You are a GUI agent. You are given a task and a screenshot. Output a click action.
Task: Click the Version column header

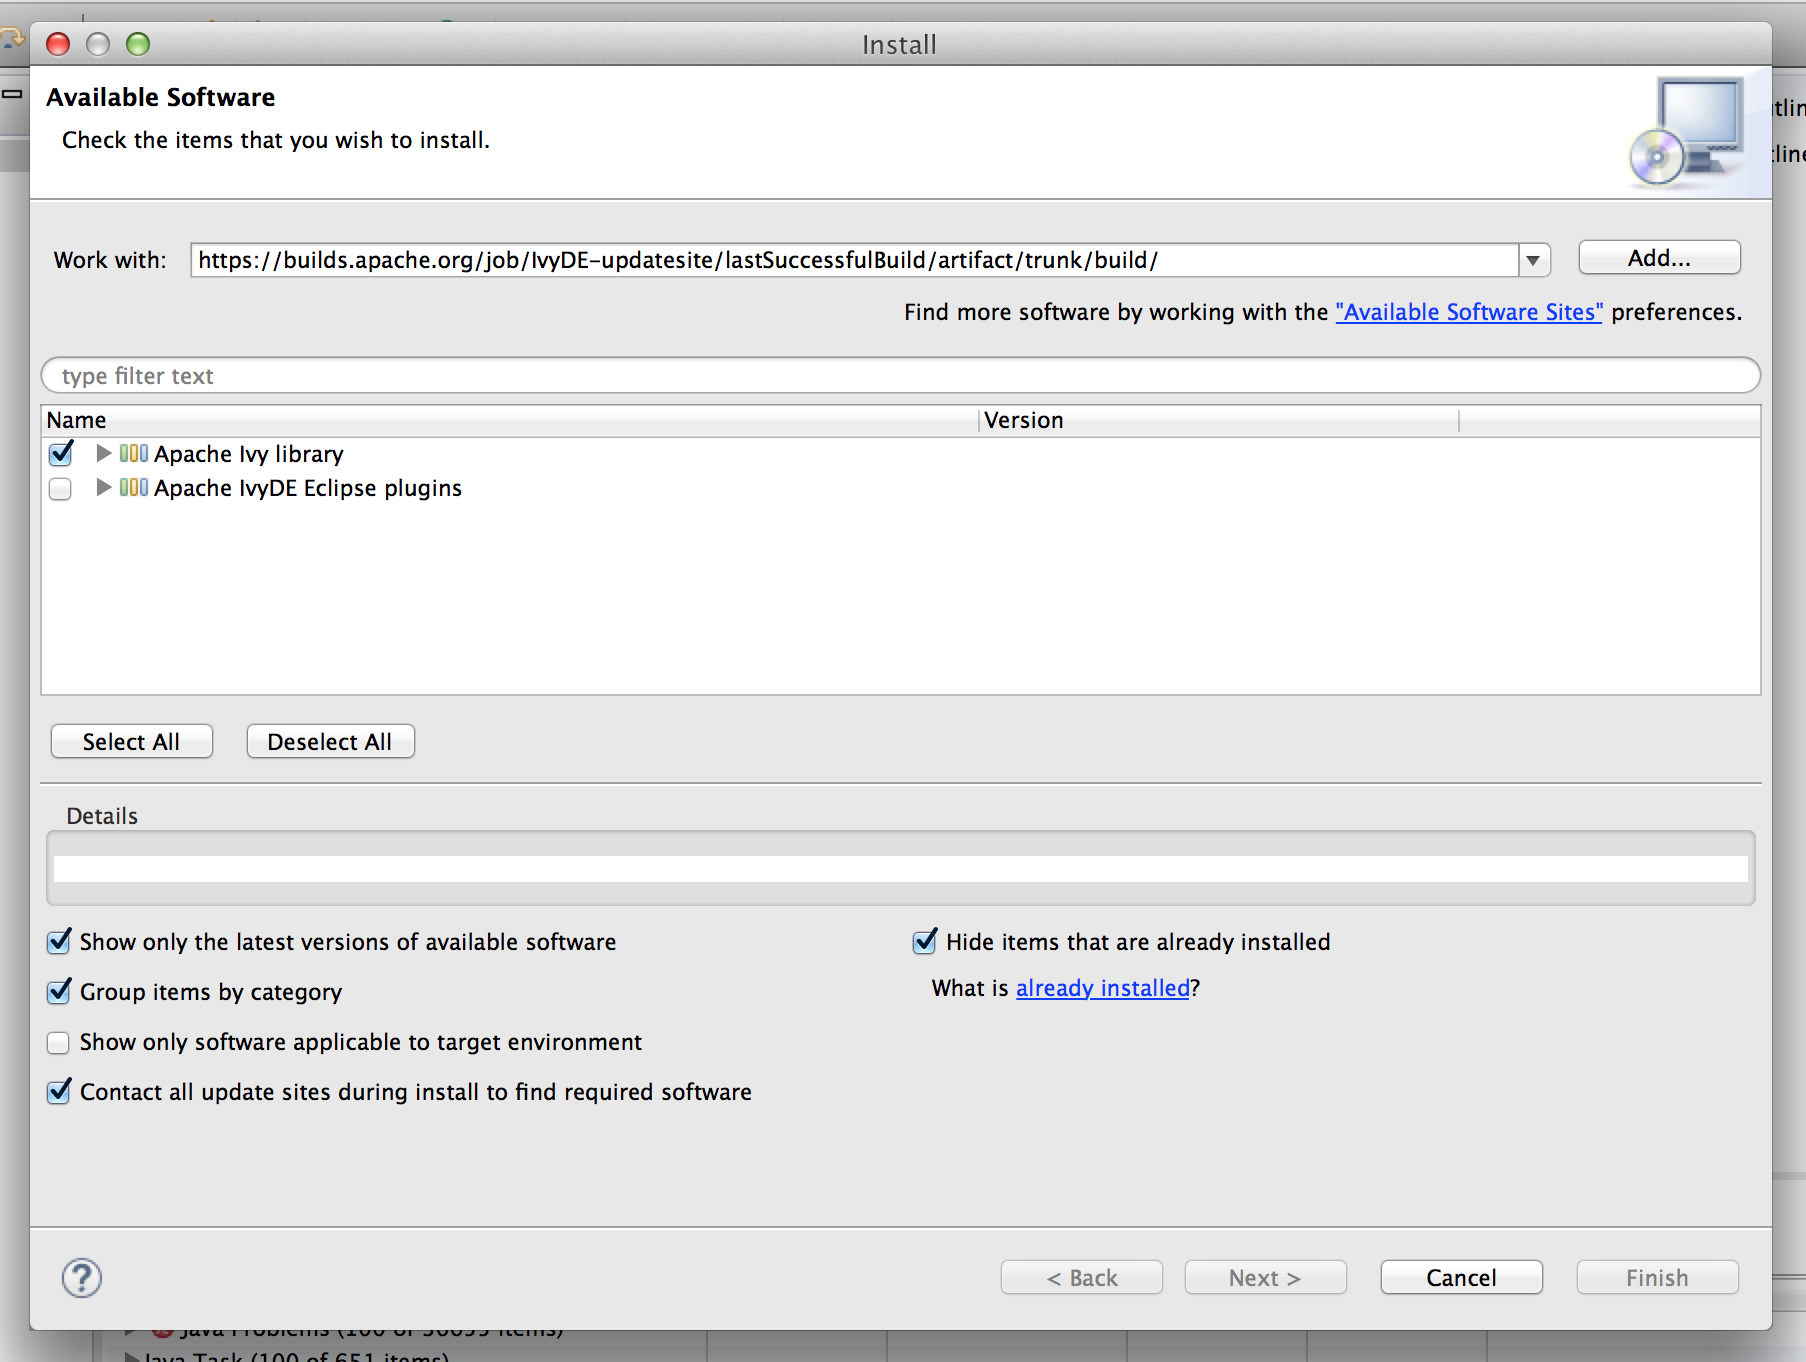[1218, 420]
